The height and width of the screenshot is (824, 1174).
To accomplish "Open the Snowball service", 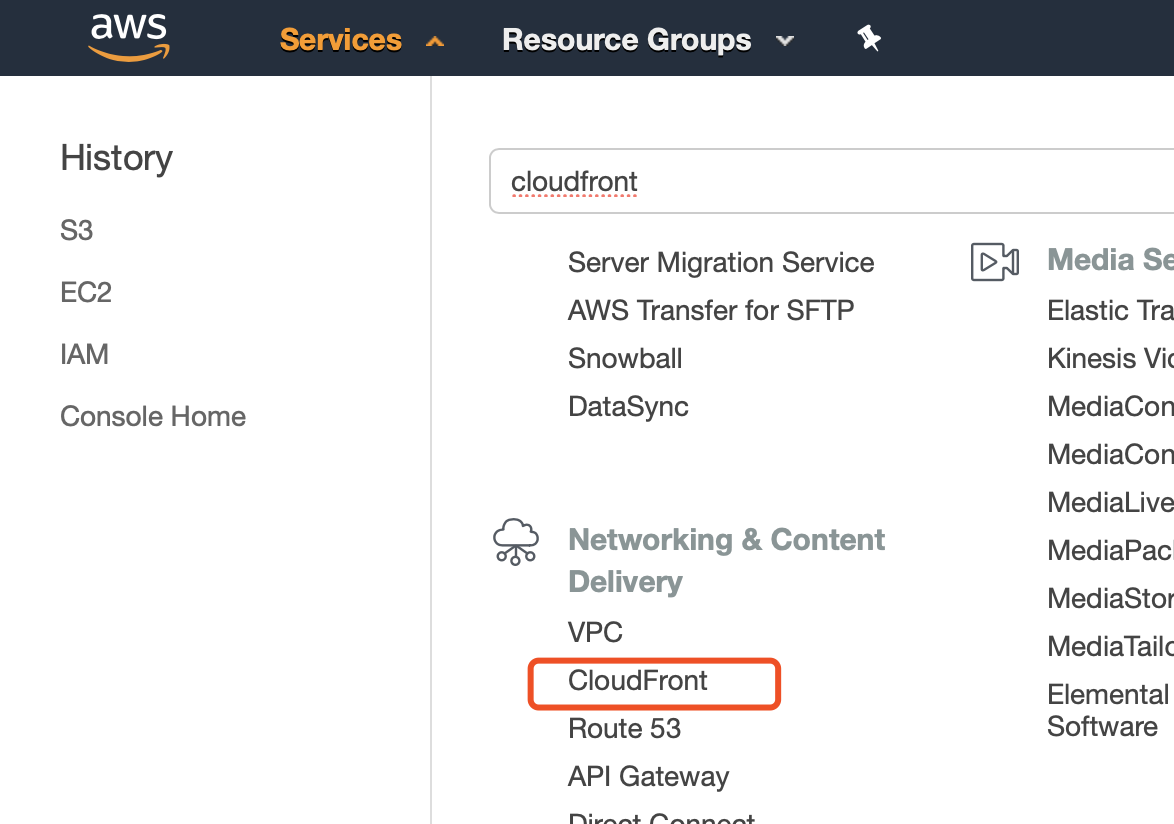I will 625,358.
